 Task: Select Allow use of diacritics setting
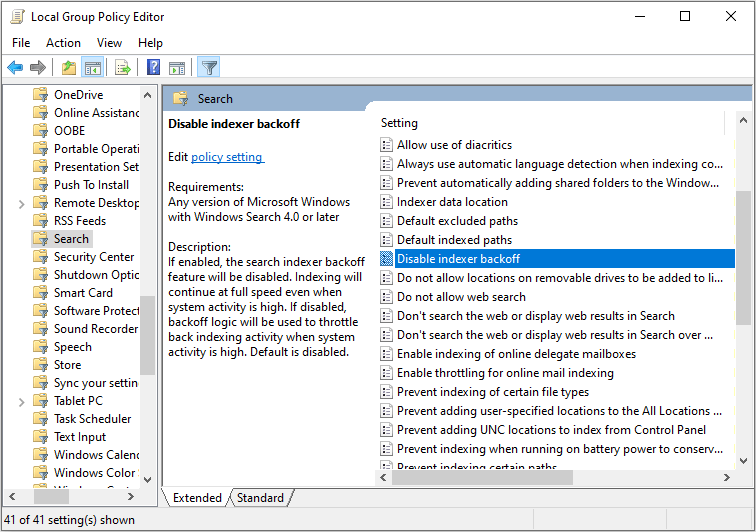click(x=454, y=145)
